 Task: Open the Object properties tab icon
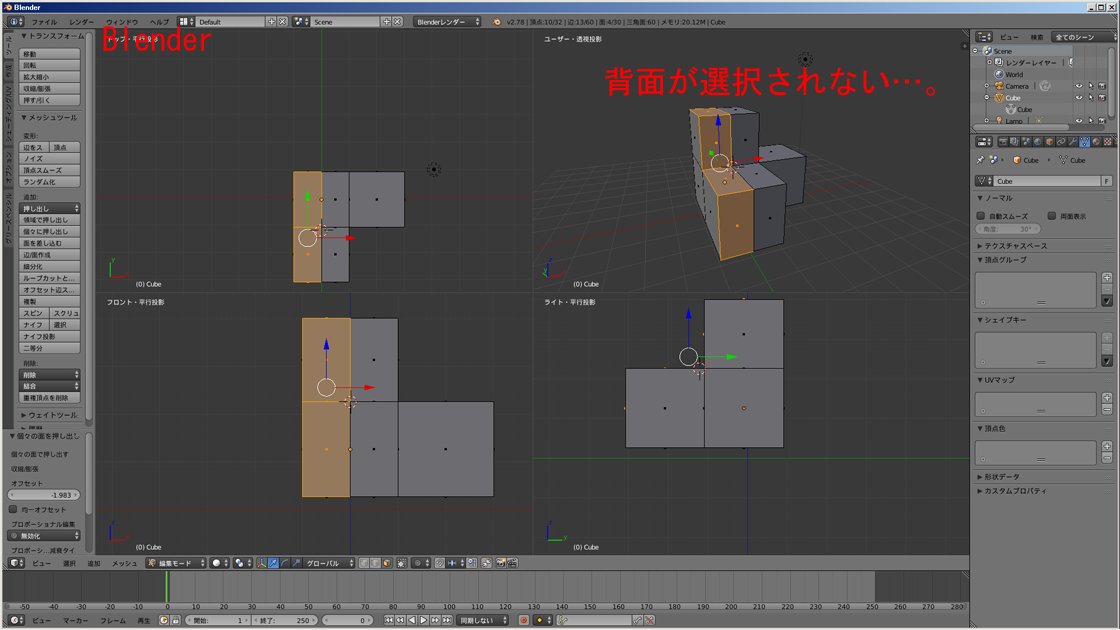pyautogui.click(x=1049, y=142)
